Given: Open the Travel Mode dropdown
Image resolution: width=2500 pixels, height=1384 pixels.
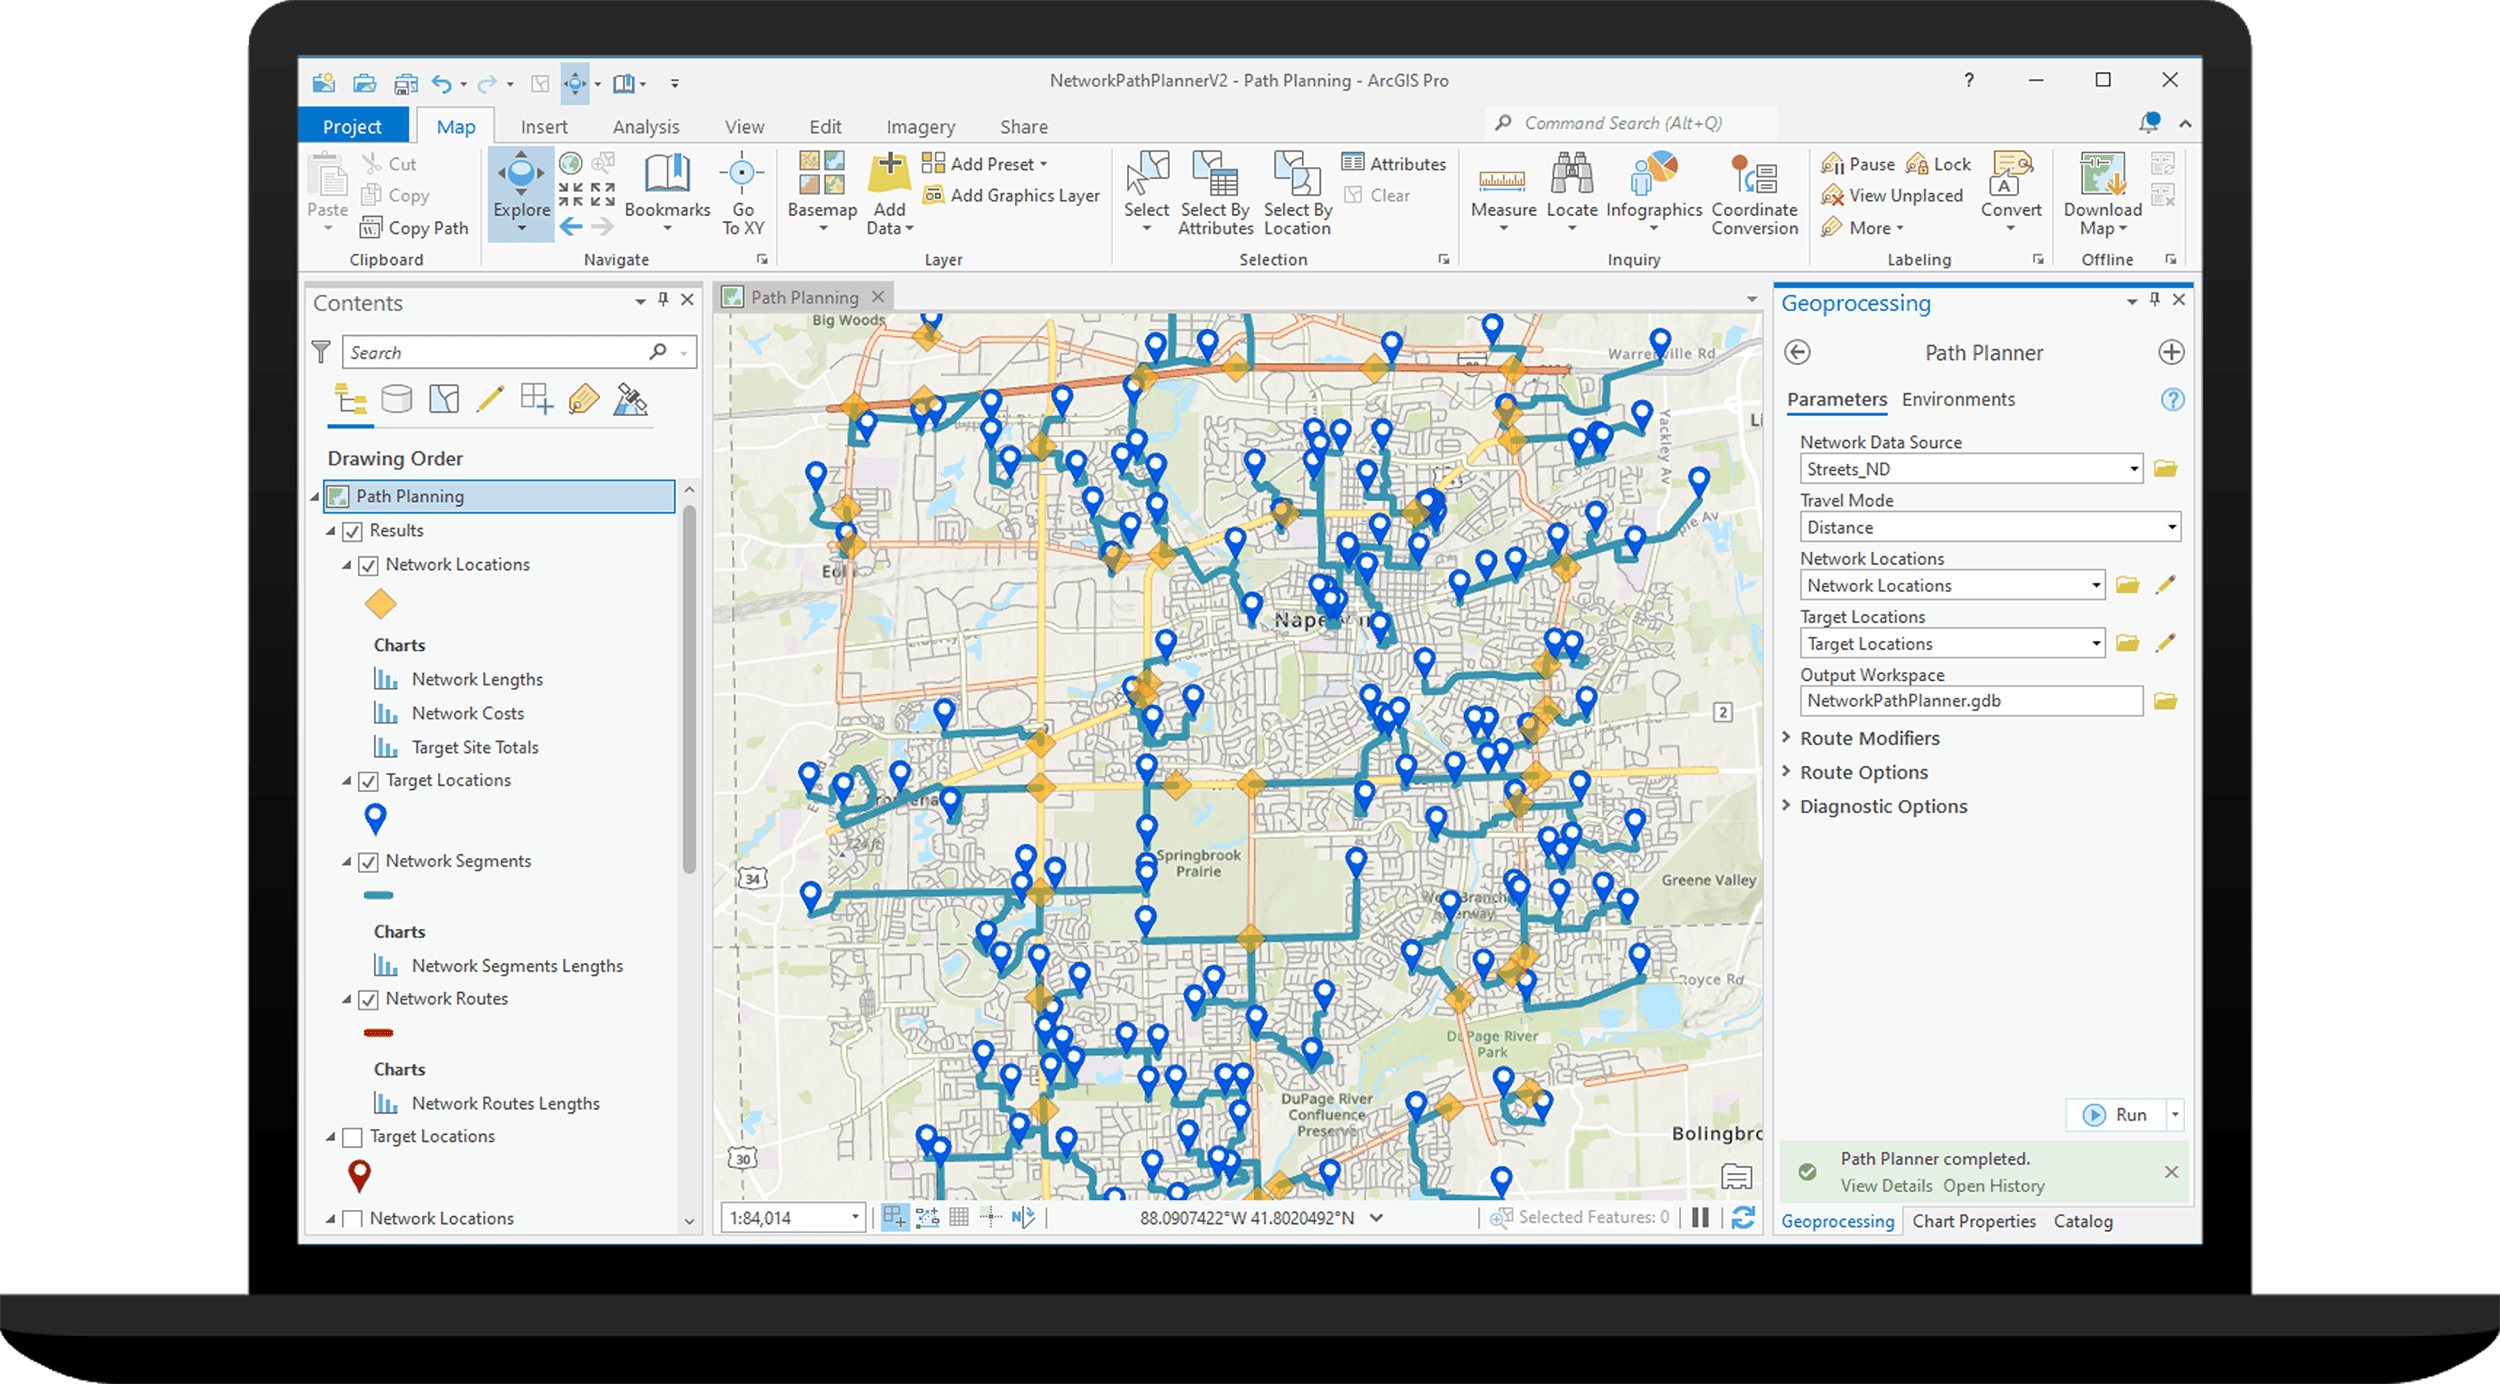Looking at the screenshot, I should (2171, 527).
